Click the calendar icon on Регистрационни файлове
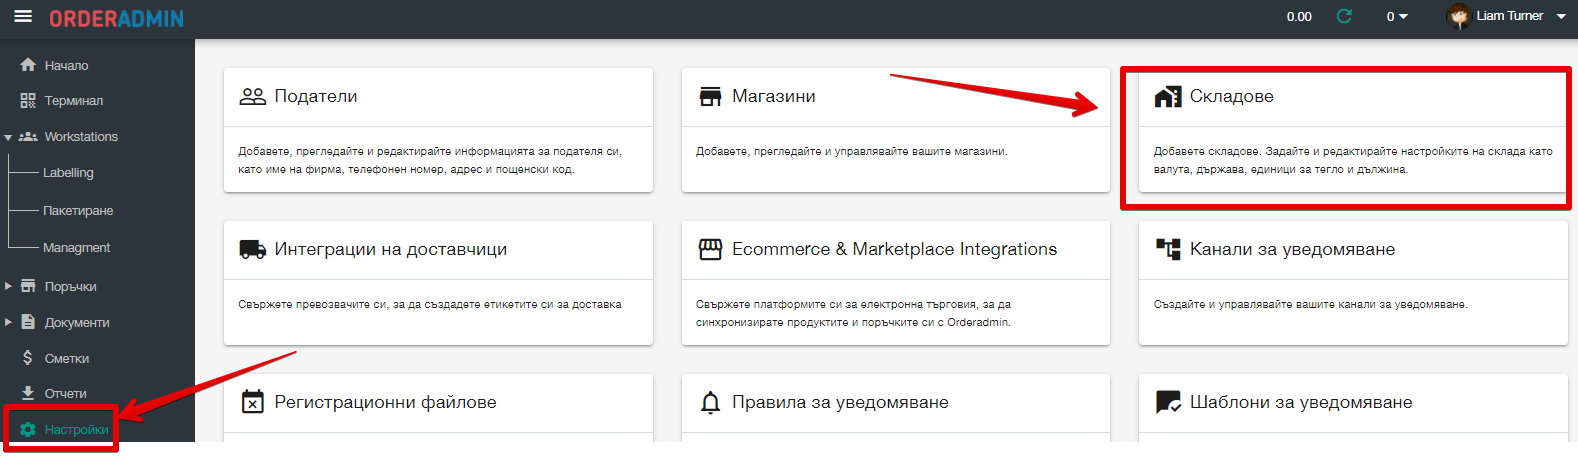 (x=253, y=402)
